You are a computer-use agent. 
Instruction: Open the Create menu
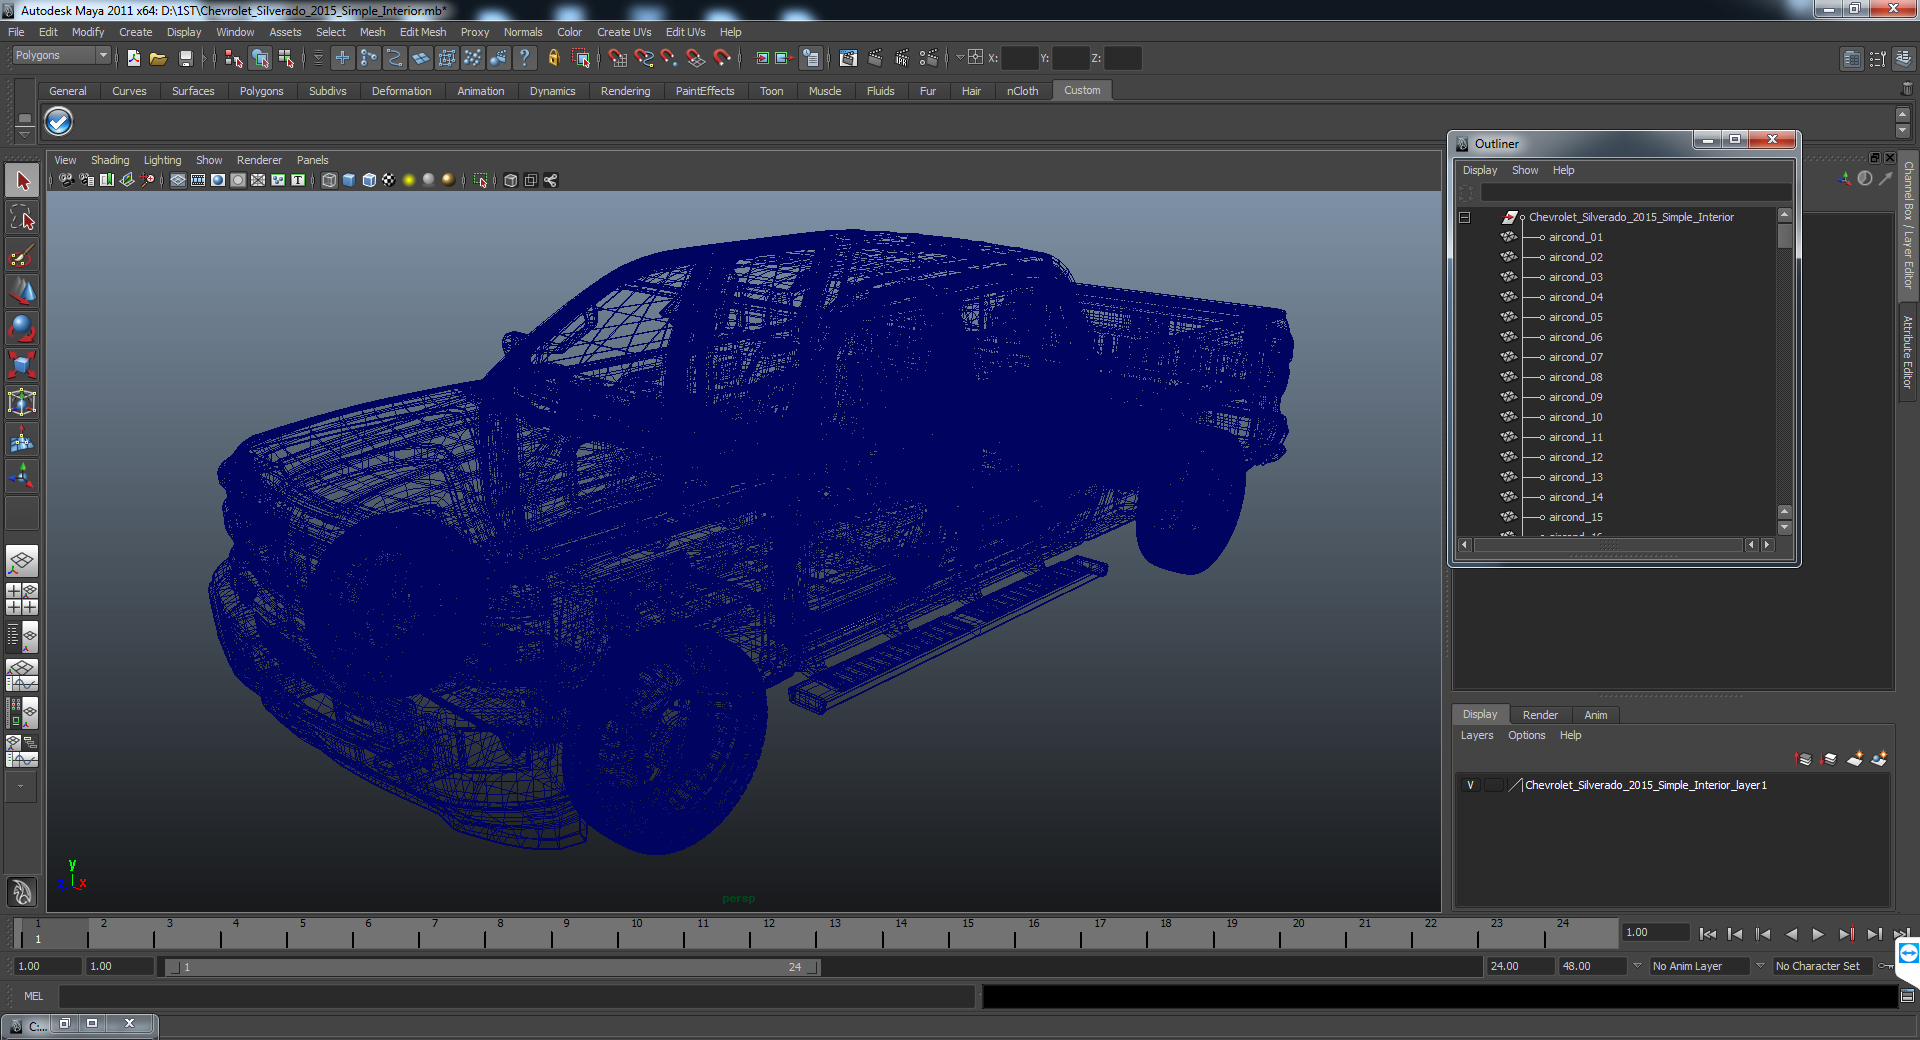pyautogui.click(x=135, y=32)
